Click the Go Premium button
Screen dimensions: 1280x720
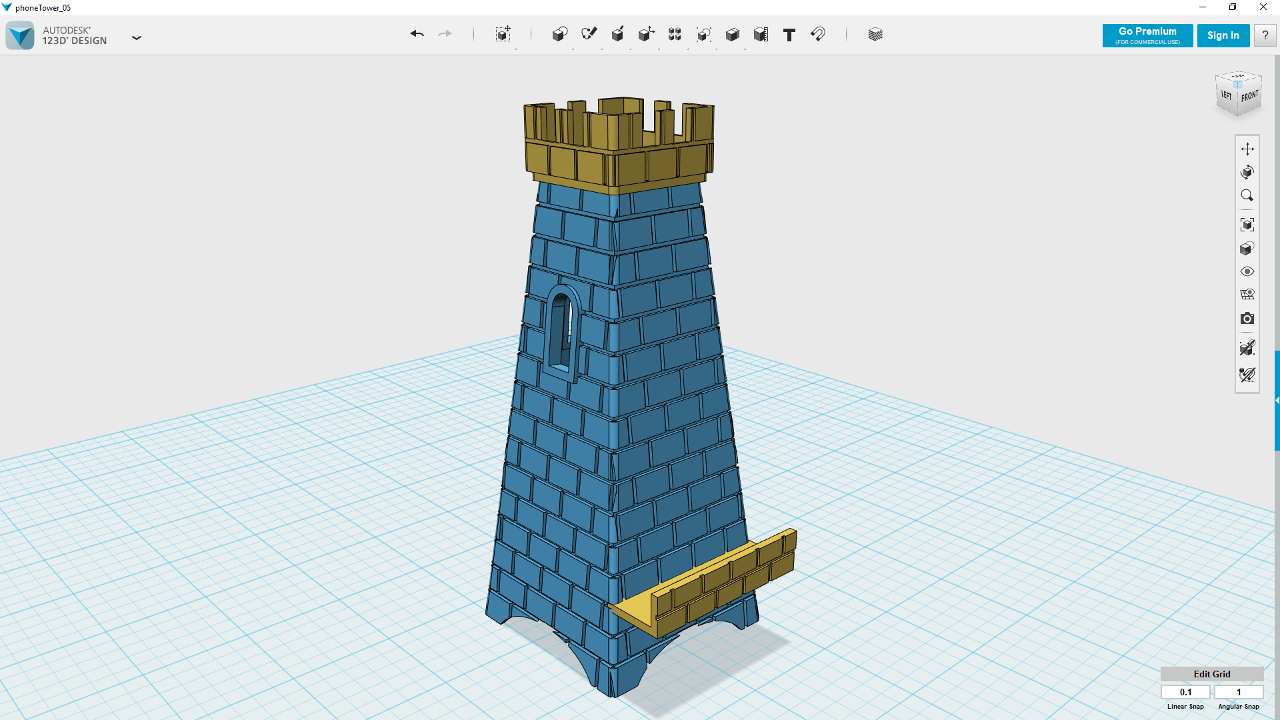click(x=1147, y=35)
